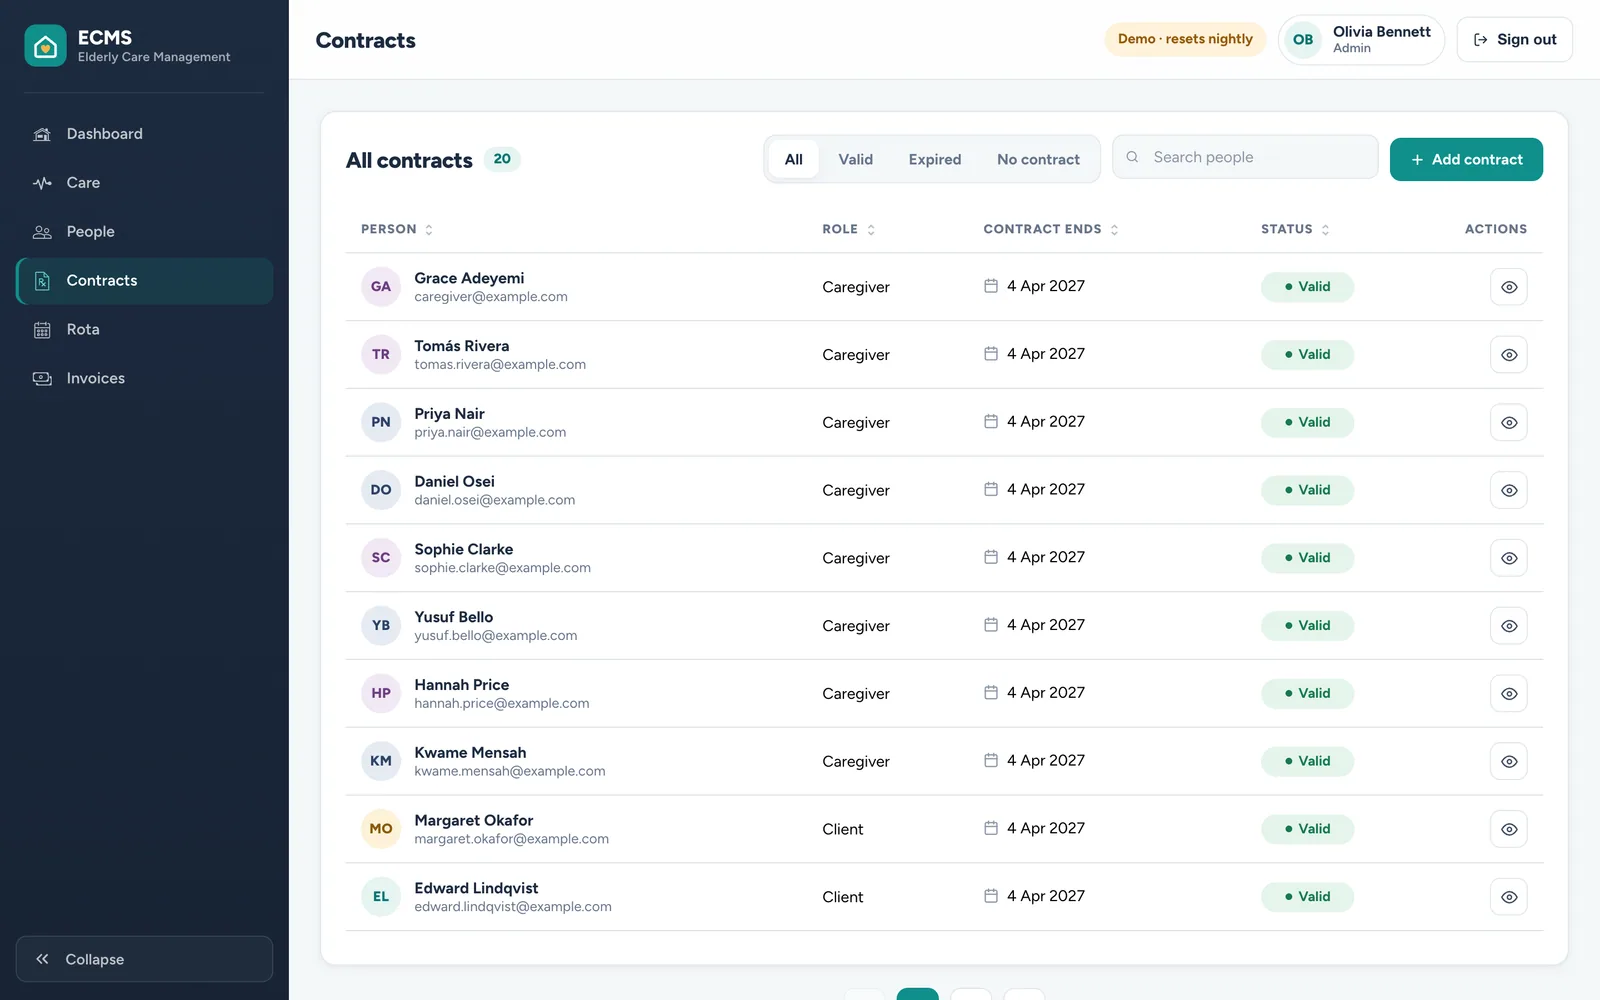This screenshot has width=1600, height=1000.
Task: View Sophie Clarke's contract eye icon
Action: pos(1509,558)
